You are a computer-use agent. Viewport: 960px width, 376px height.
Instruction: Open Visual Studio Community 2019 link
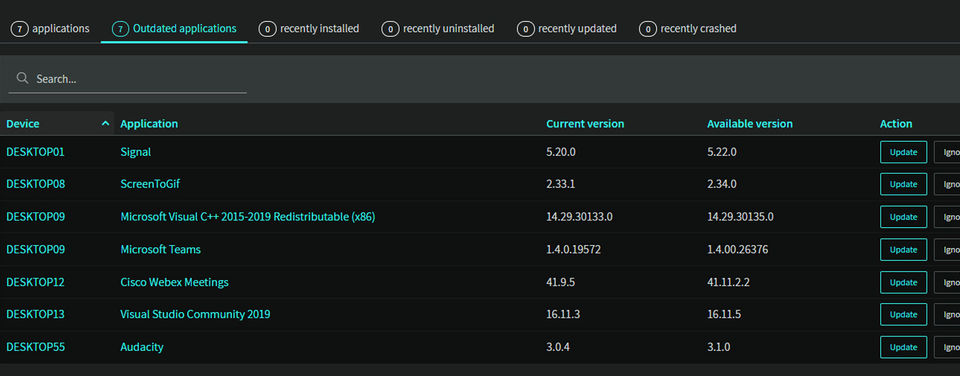point(195,314)
